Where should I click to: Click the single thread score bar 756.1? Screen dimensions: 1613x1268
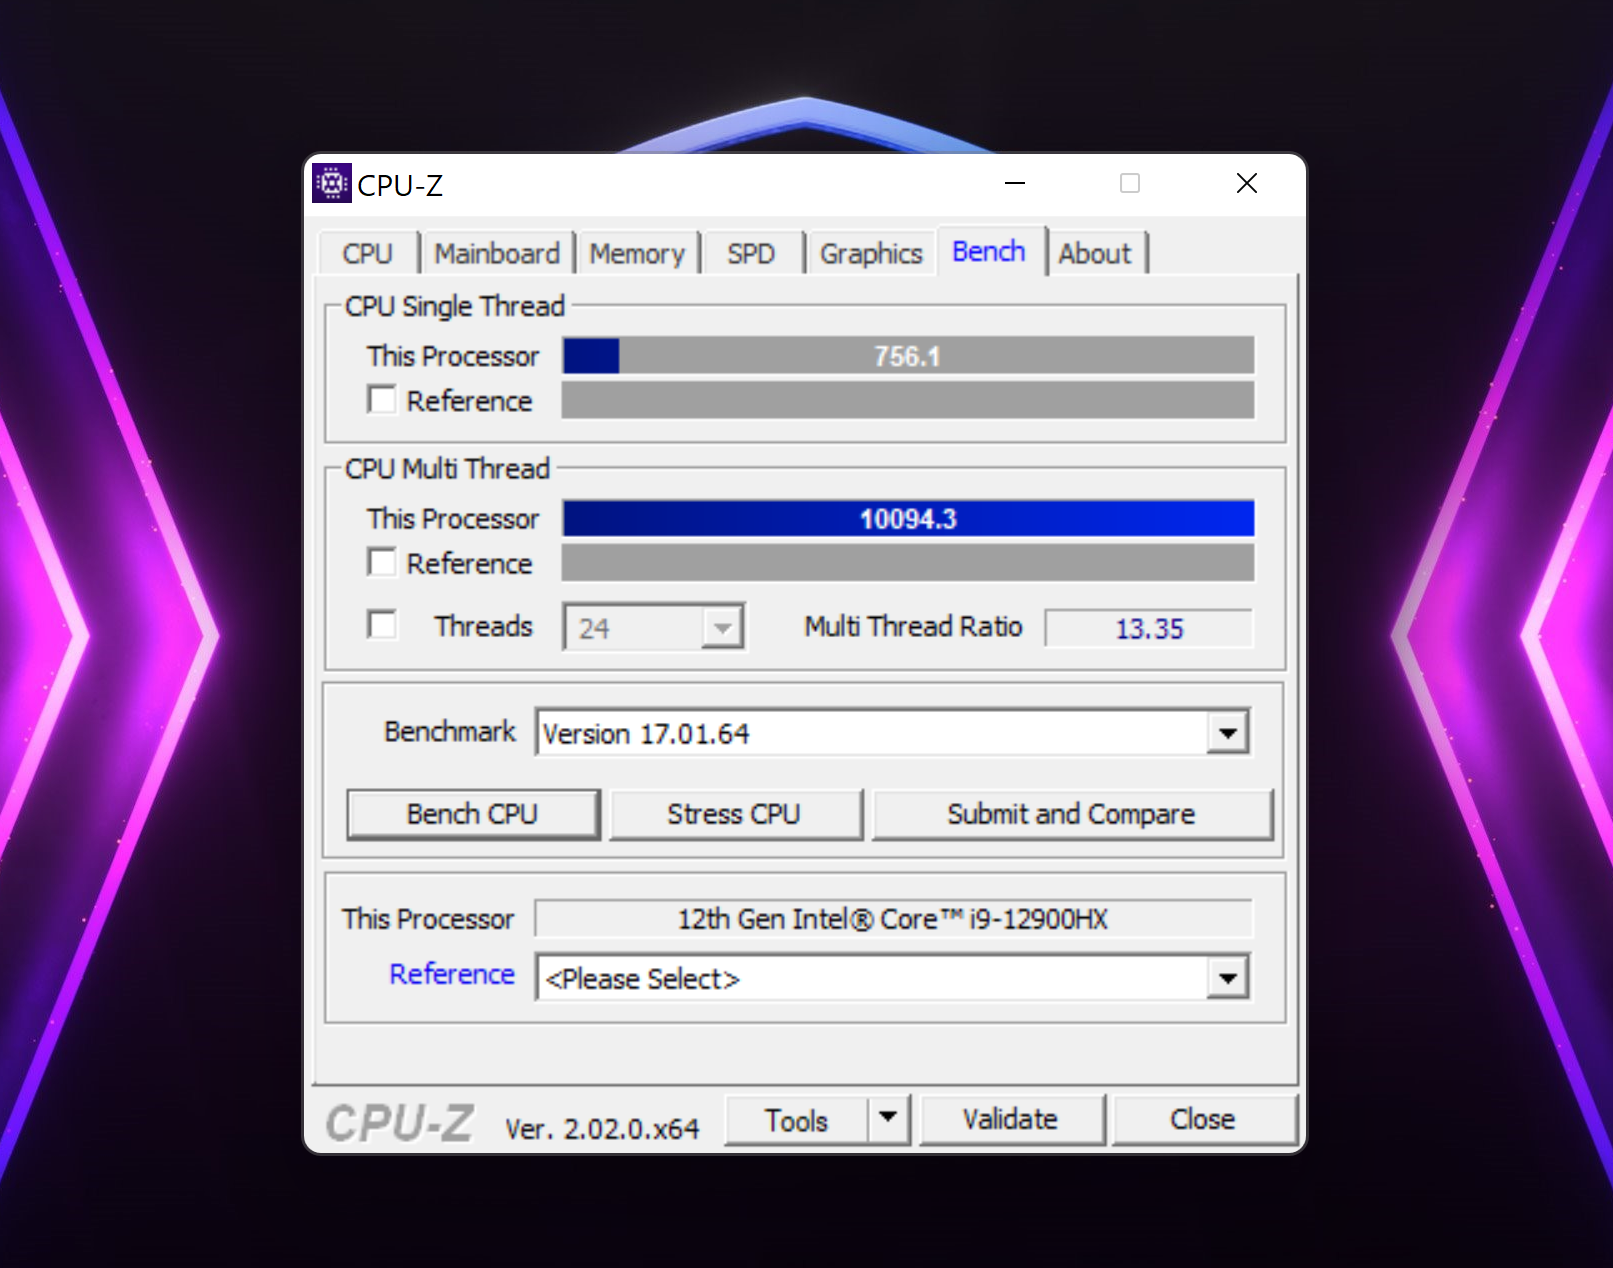(x=908, y=356)
